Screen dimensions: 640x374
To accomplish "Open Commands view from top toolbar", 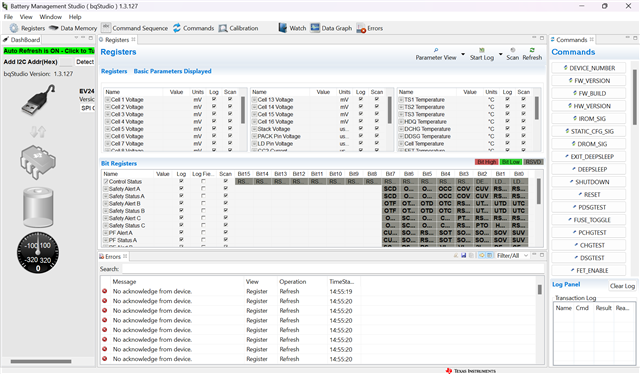I will coord(193,28).
